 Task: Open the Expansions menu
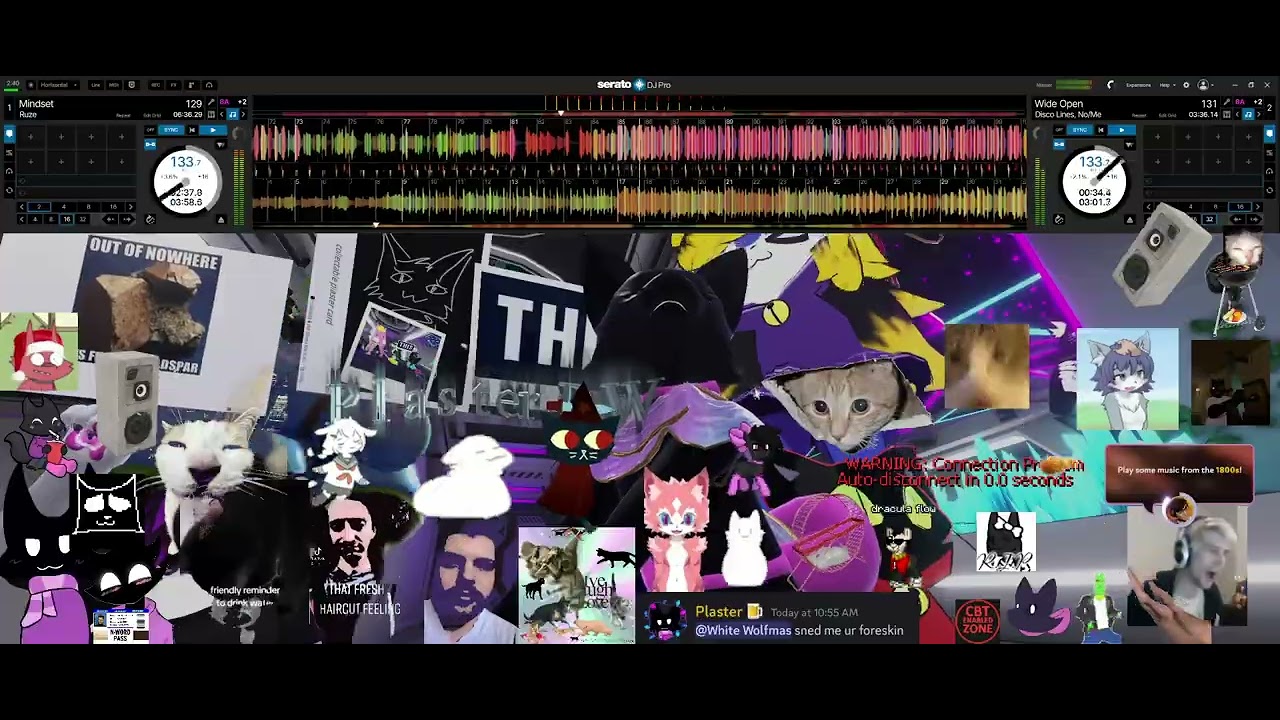point(1138,85)
